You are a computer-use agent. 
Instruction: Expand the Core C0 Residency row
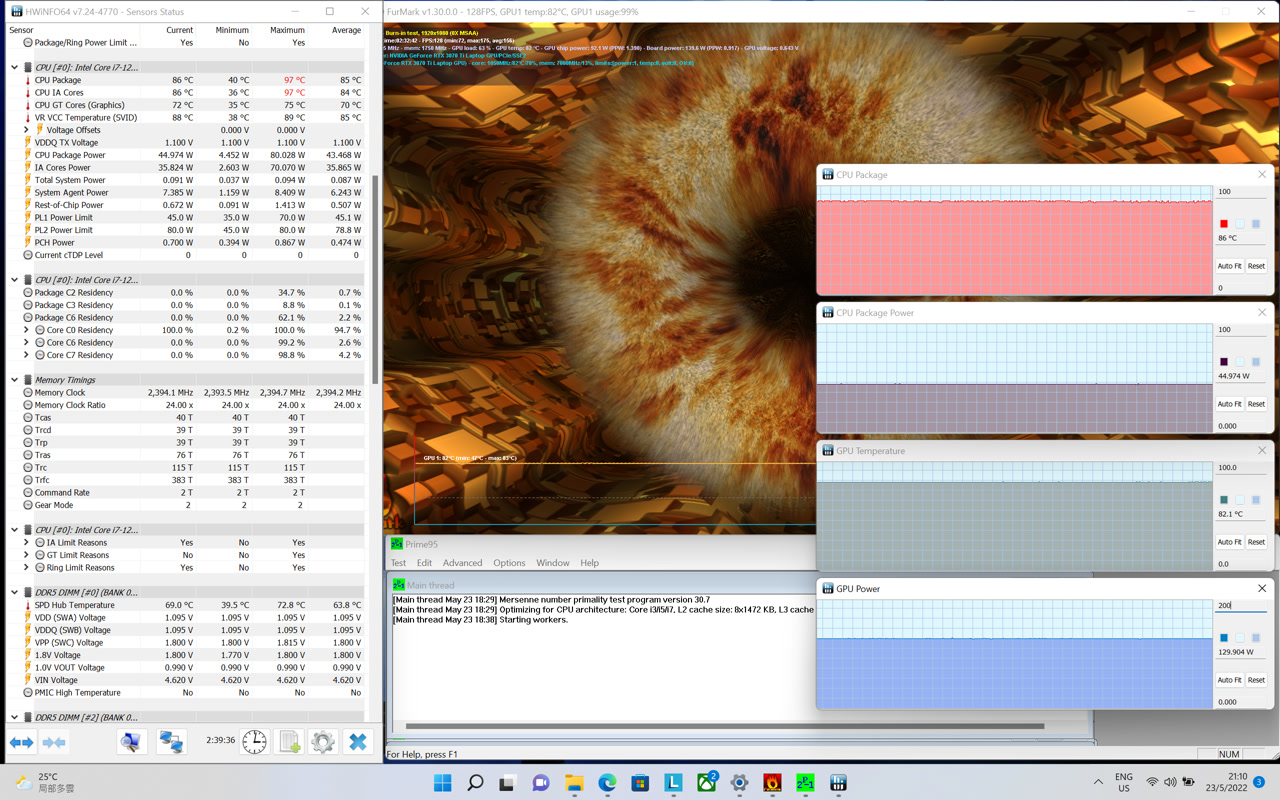pos(27,330)
